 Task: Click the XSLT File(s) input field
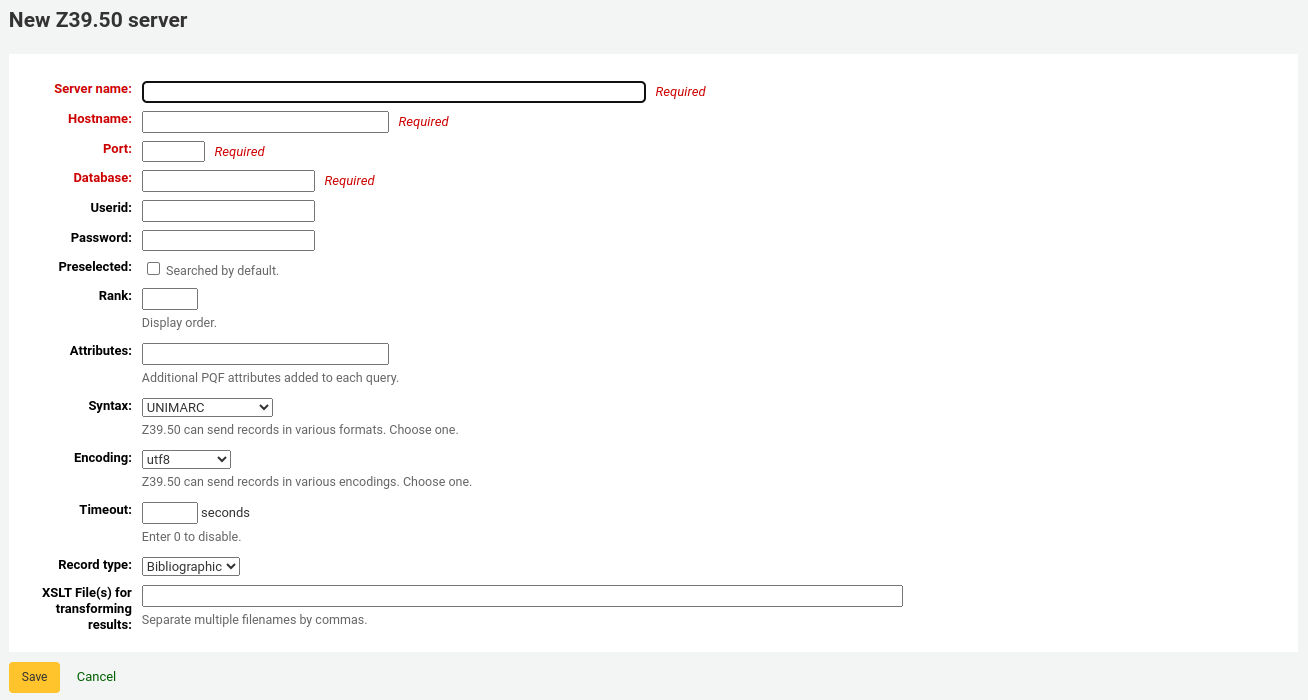pos(522,596)
